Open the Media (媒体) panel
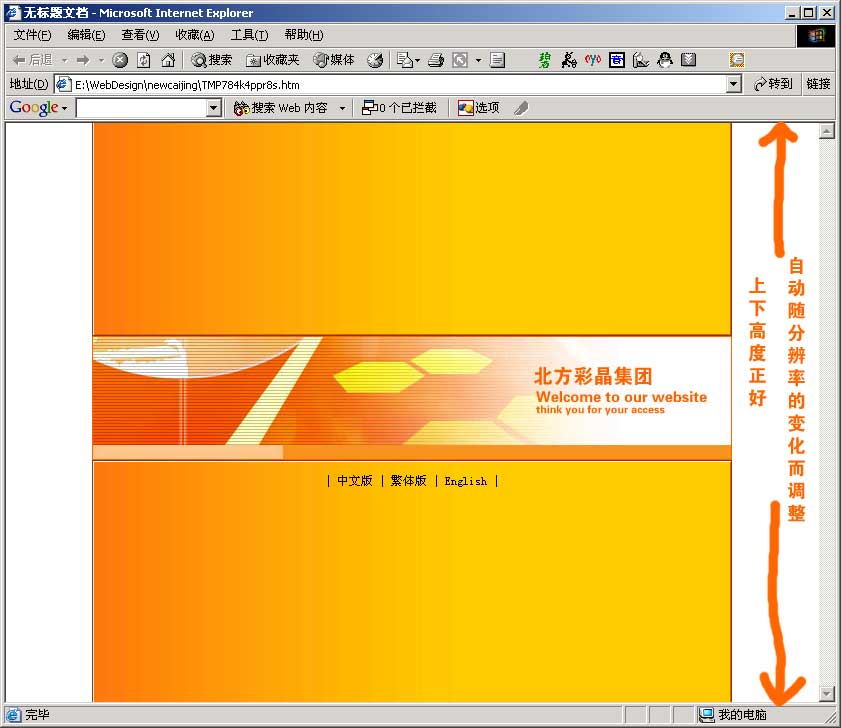 (334, 60)
